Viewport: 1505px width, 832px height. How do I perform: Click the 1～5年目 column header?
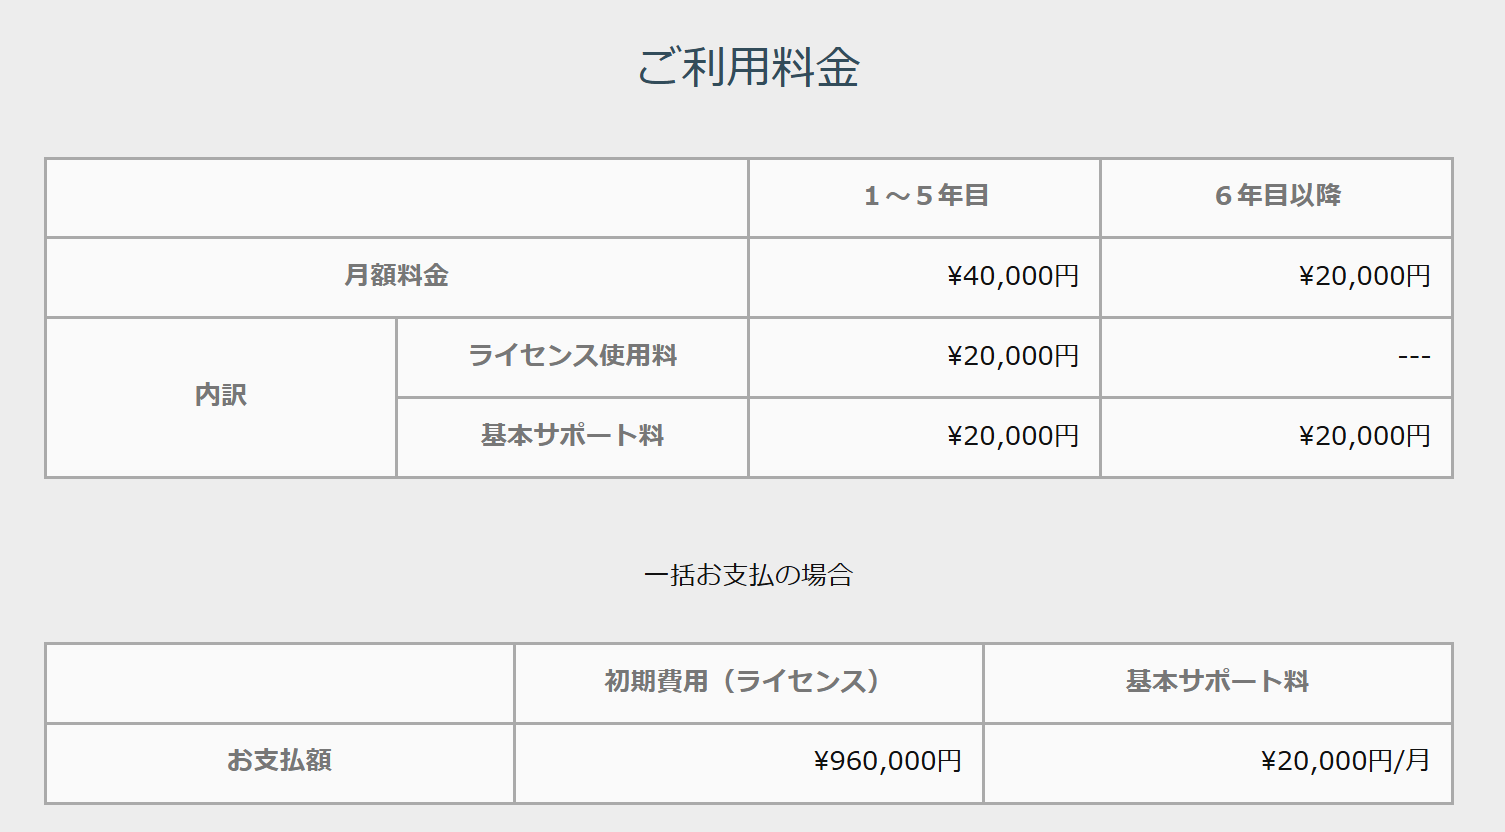pos(926,196)
